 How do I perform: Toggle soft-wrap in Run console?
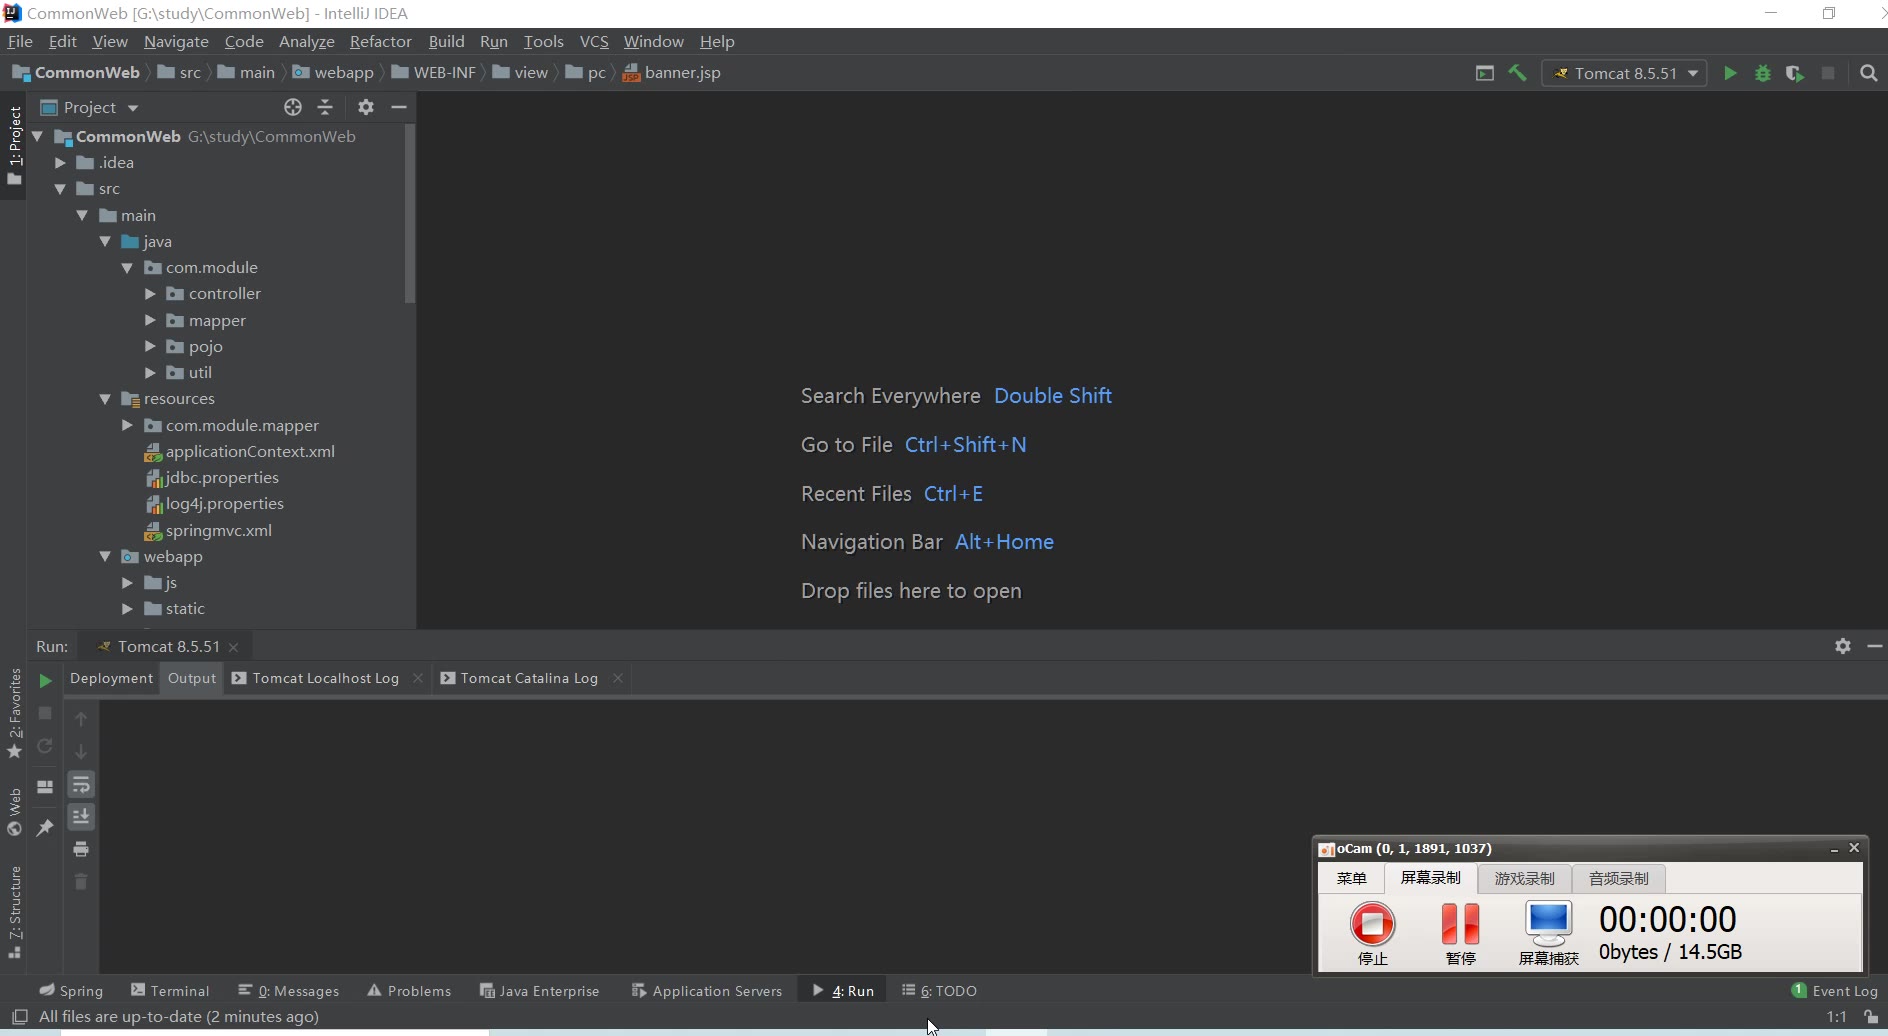(x=81, y=785)
